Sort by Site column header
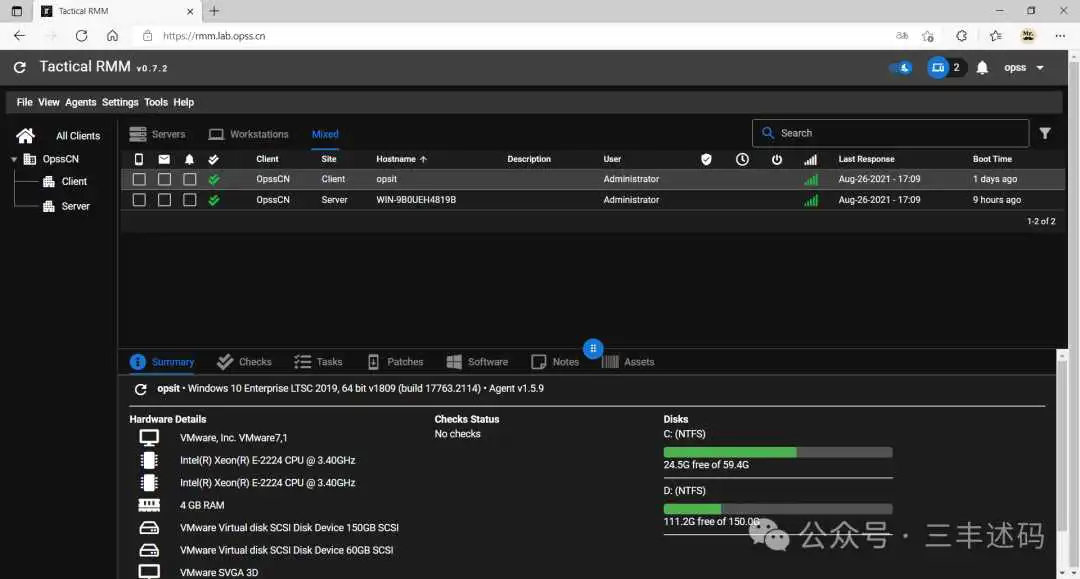This screenshot has height=579, width=1080. pyautogui.click(x=329, y=159)
